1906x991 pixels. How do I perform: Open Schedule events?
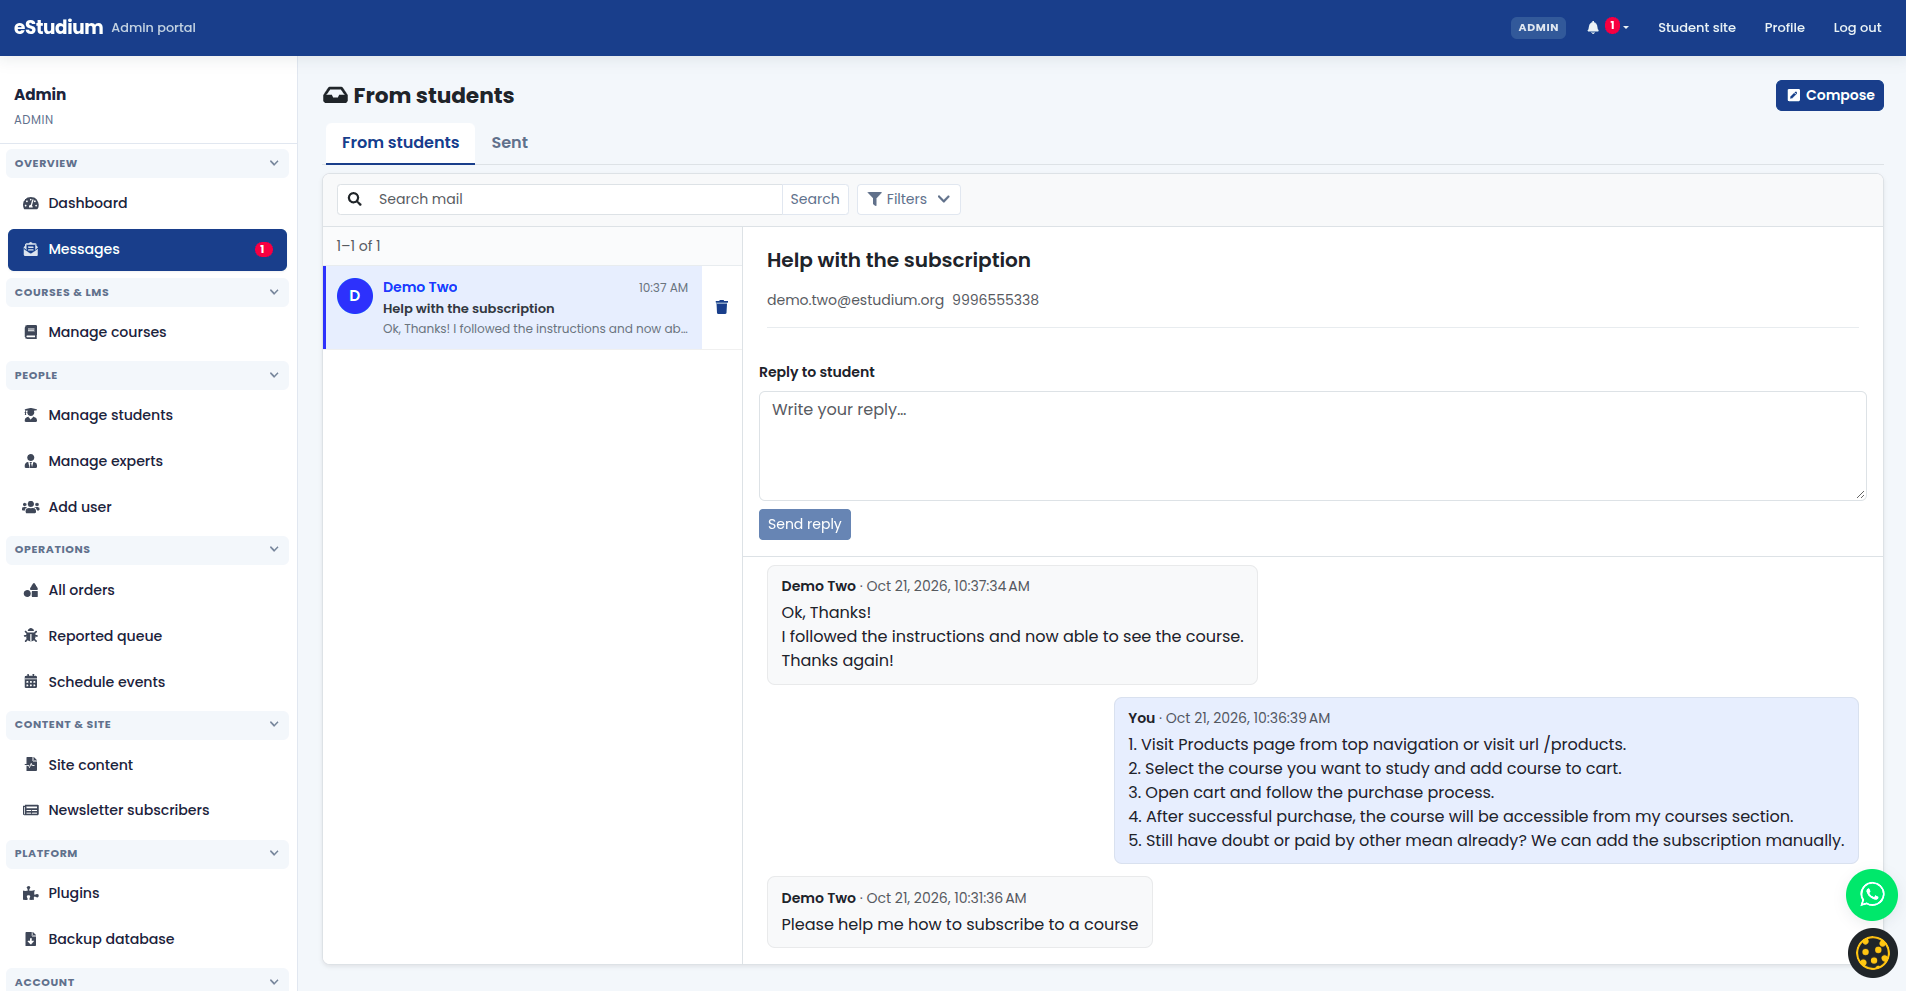[x=147, y=682]
